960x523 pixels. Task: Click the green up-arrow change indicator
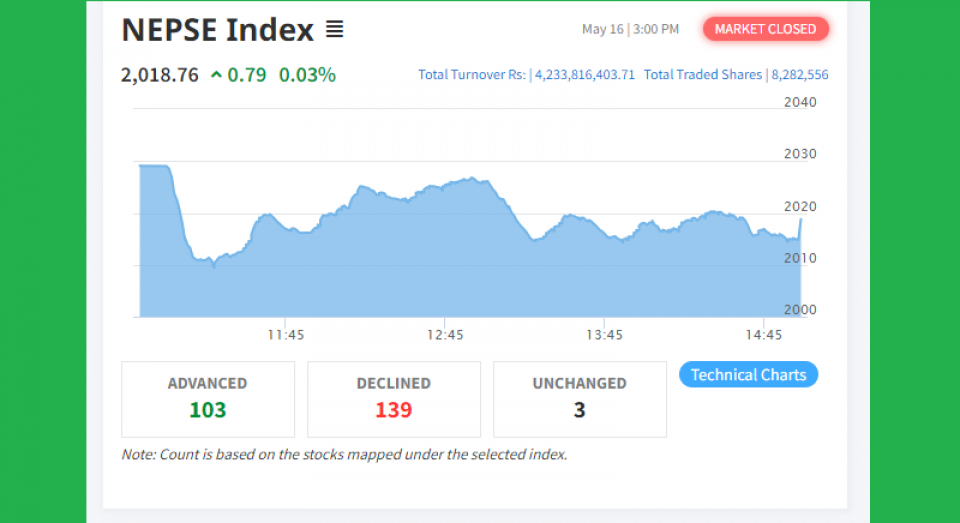(x=216, y=75)
